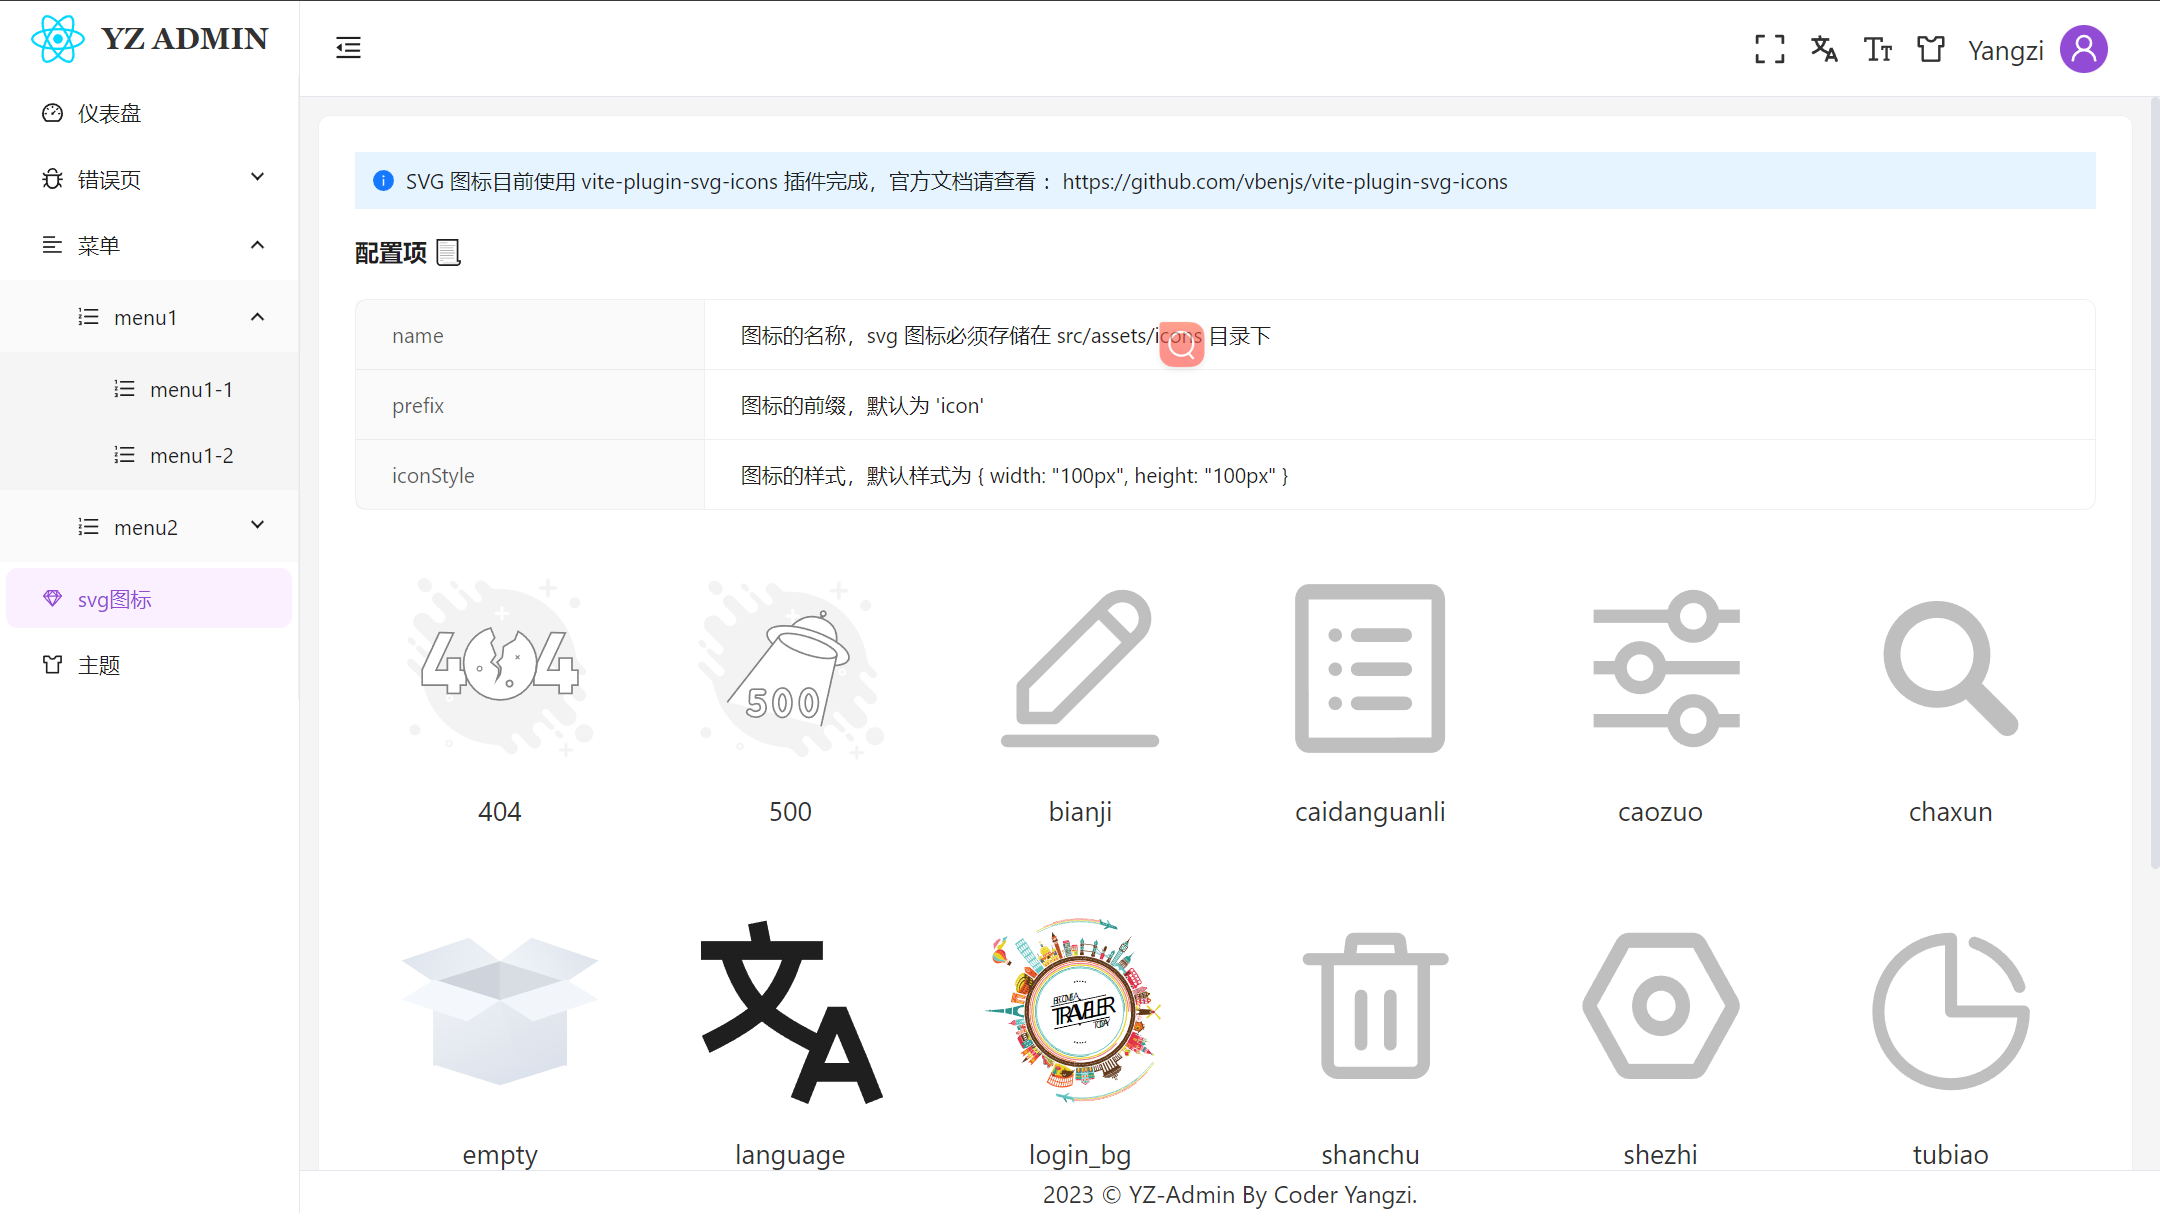Viewport: 2160px width, 1213px height.
Task: Click the chaxun magnifier icon
Action: 1950,668
